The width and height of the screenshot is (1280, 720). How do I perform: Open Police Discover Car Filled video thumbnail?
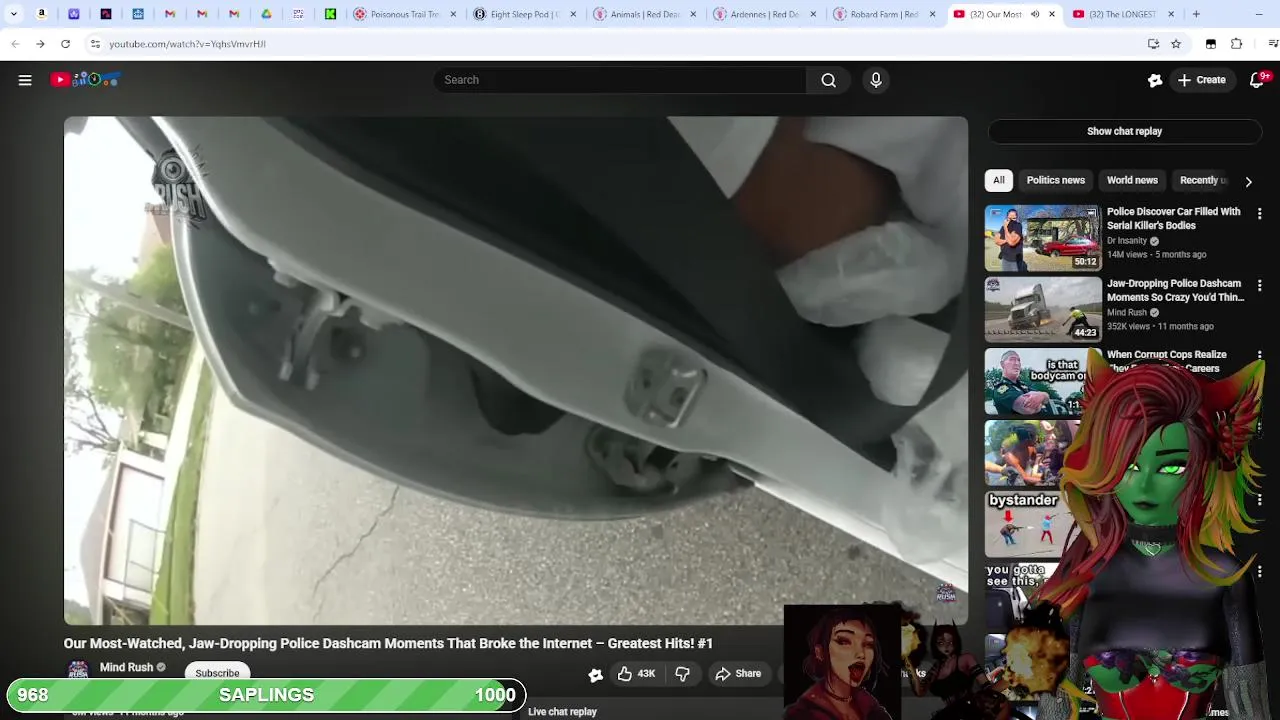1043,238
